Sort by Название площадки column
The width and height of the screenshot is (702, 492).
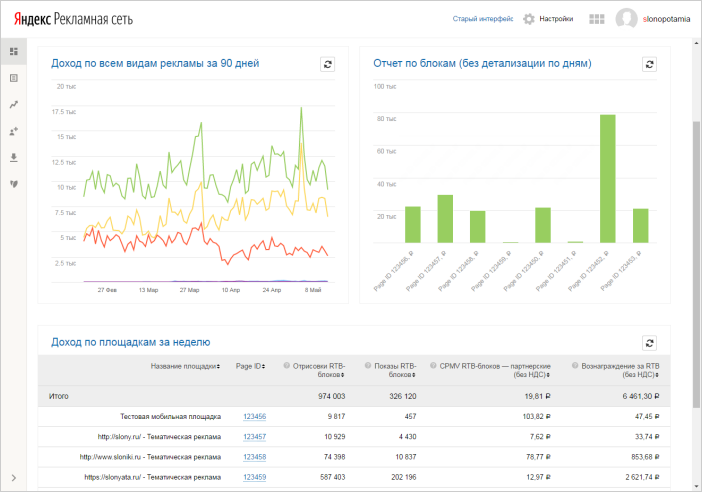185,366
